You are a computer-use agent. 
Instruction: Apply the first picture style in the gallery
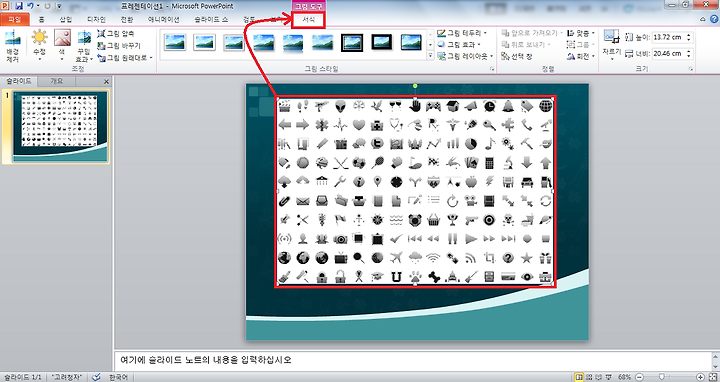(175, 42)
